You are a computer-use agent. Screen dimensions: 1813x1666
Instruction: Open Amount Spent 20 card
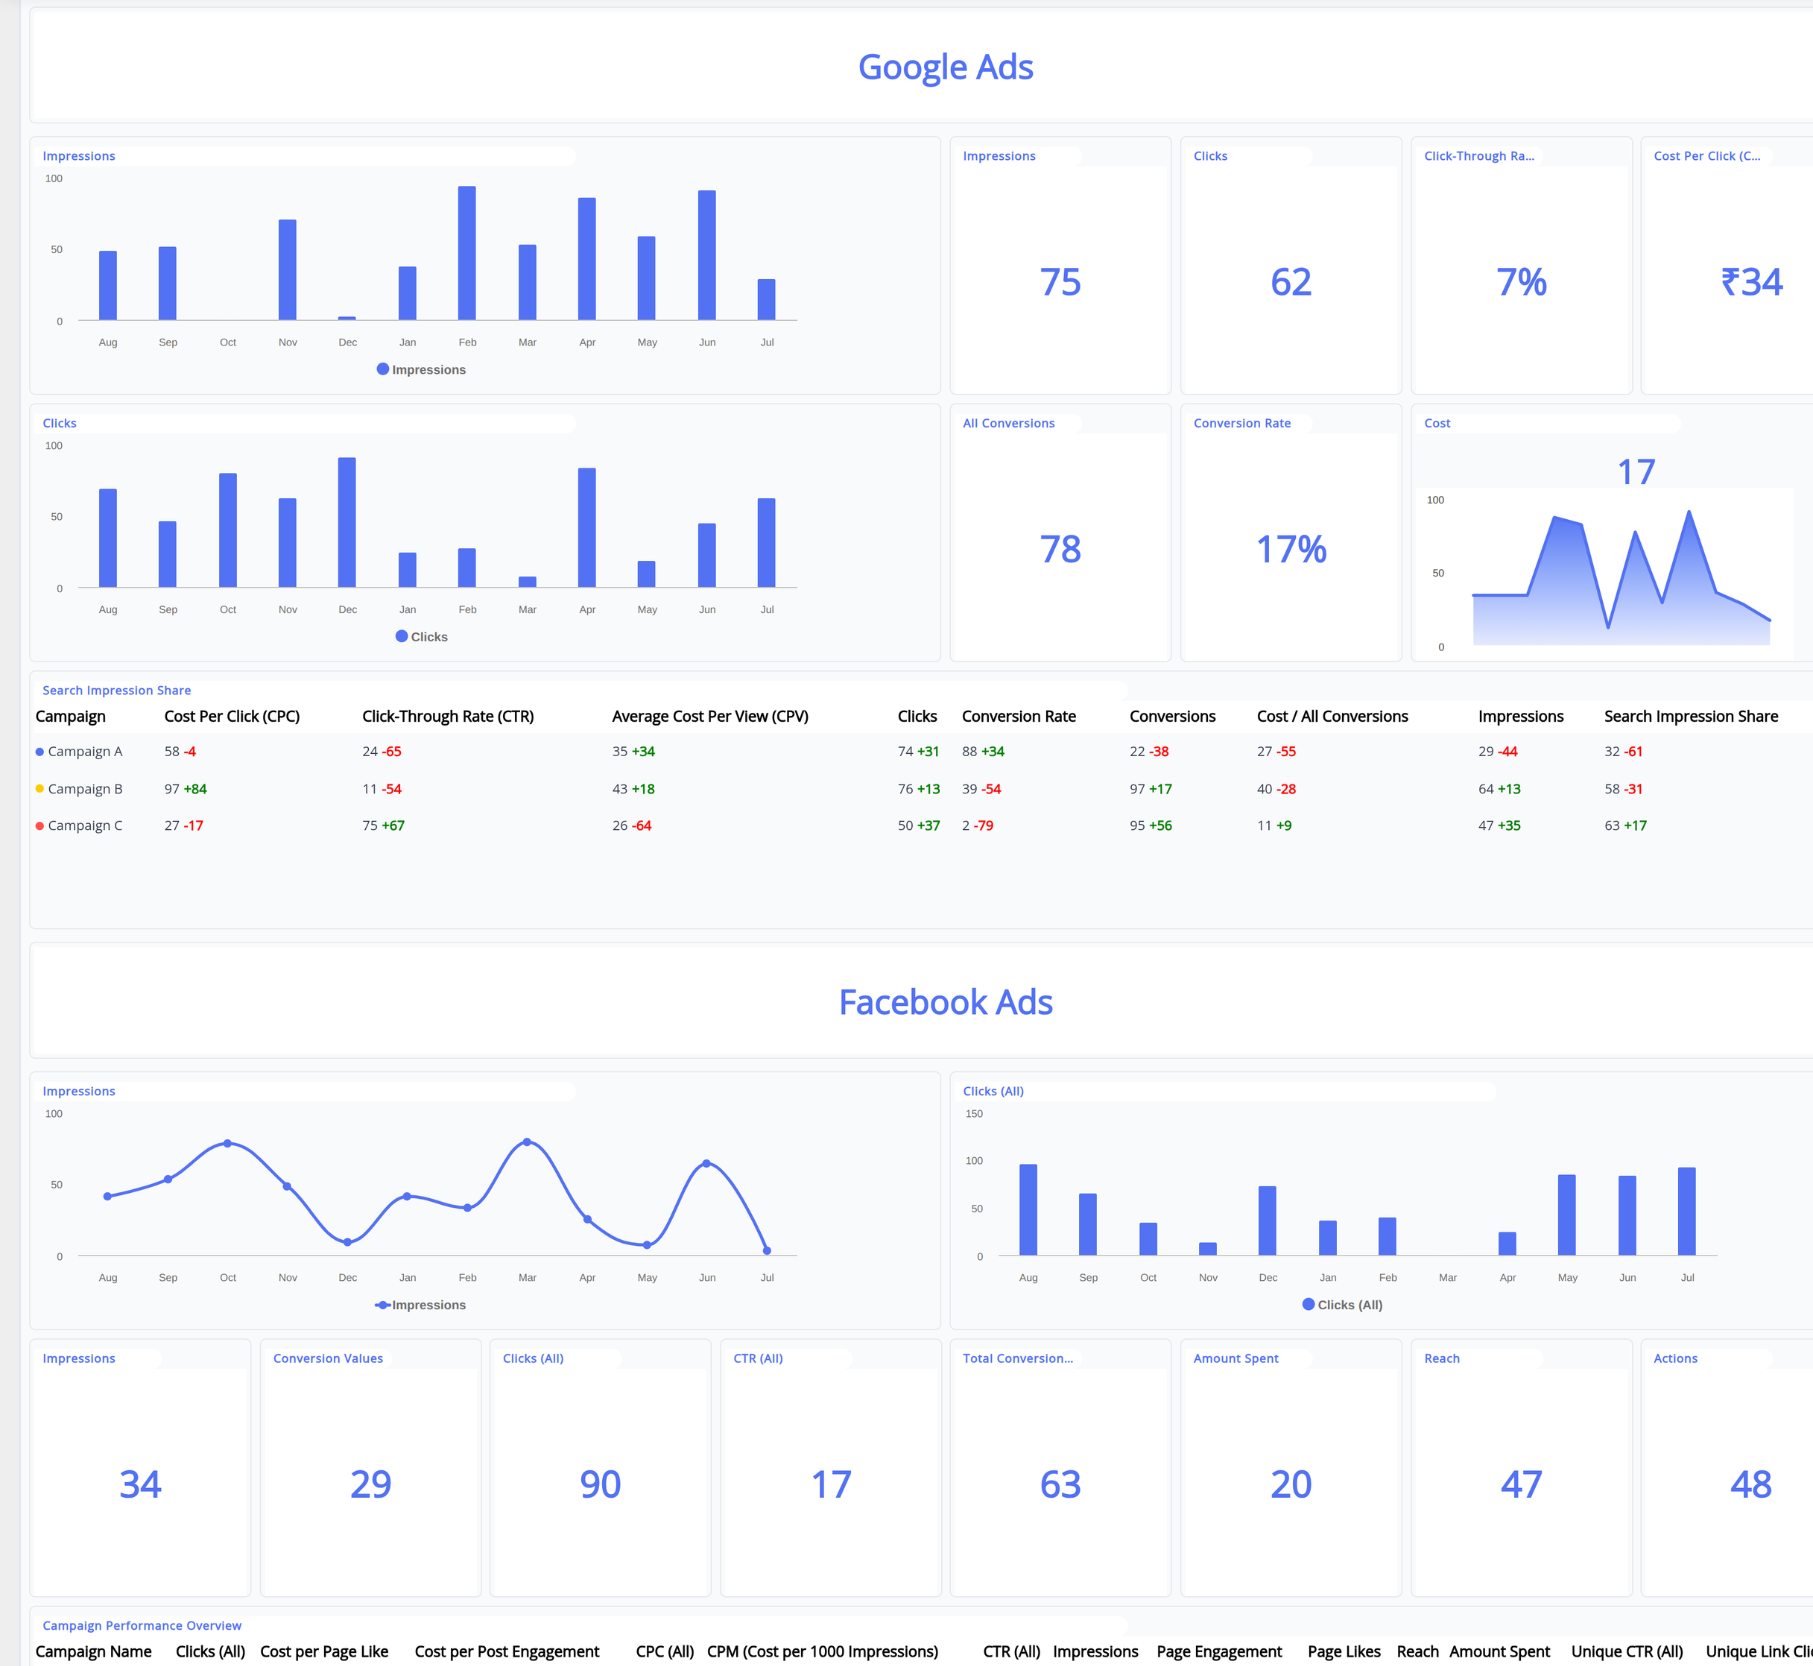point(1291,1468)
